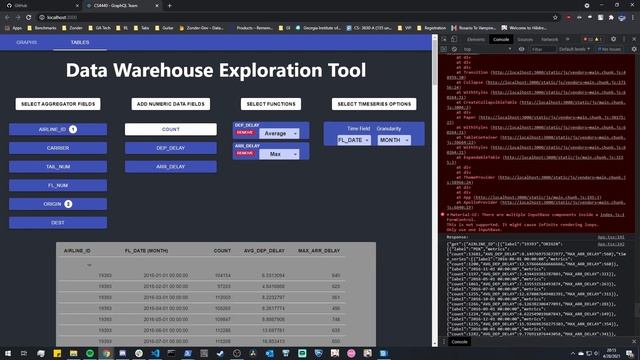Open the Time Field FL_DATE dropdown
Image resolution: width=640 pixels, height=360 pixels.
[x=354, y=140]
